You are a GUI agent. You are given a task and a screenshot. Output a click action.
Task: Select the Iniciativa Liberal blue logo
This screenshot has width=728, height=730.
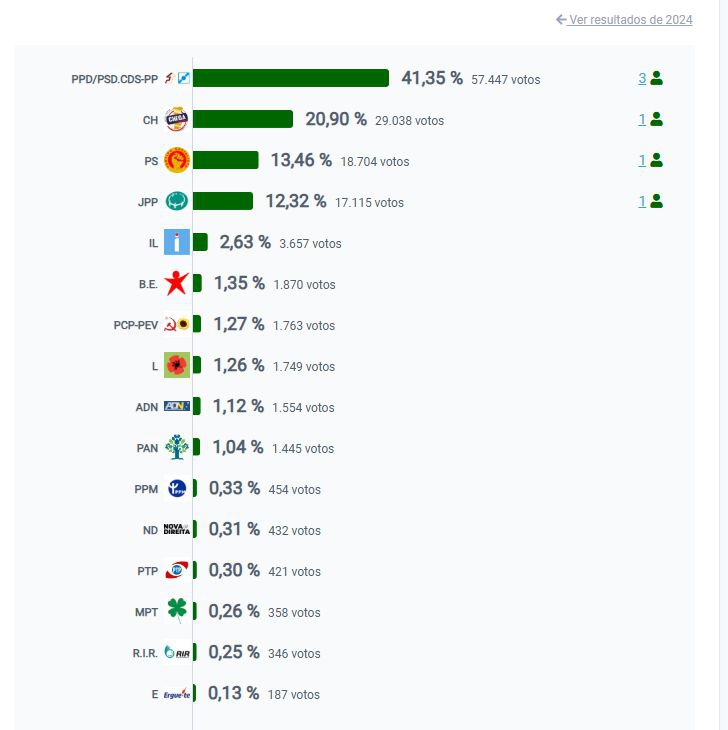(x=177, y=242)
